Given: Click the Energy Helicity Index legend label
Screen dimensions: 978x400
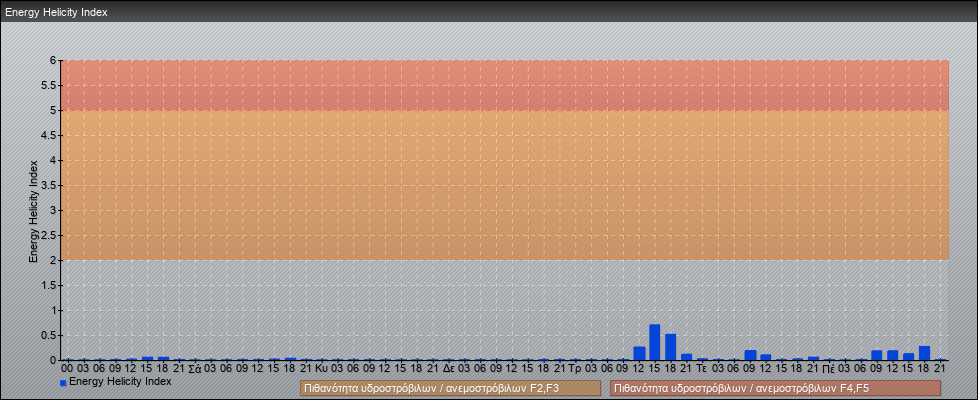Looking at the screenshot, I should point(120,381).
